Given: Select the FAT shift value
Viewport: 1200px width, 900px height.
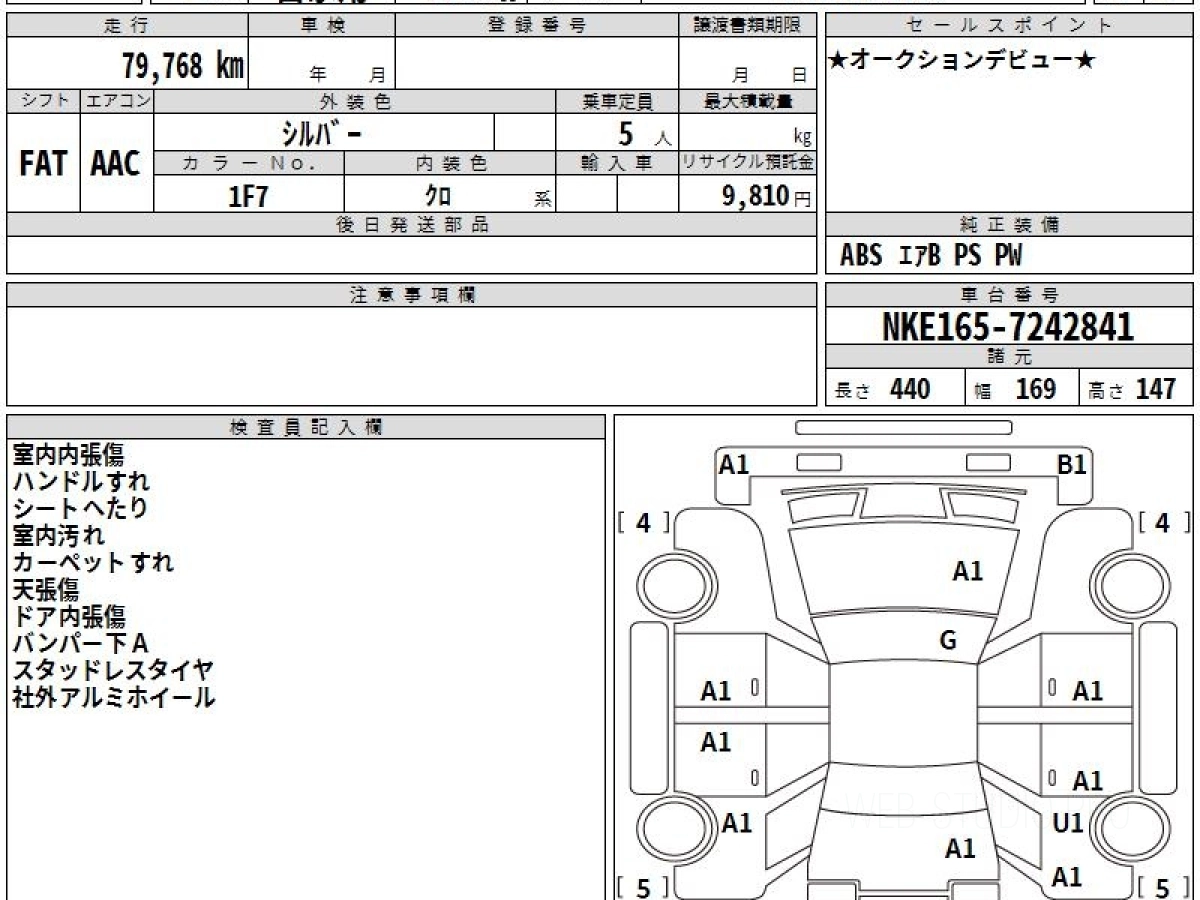Looking at the screenshot, I should 43,164.
